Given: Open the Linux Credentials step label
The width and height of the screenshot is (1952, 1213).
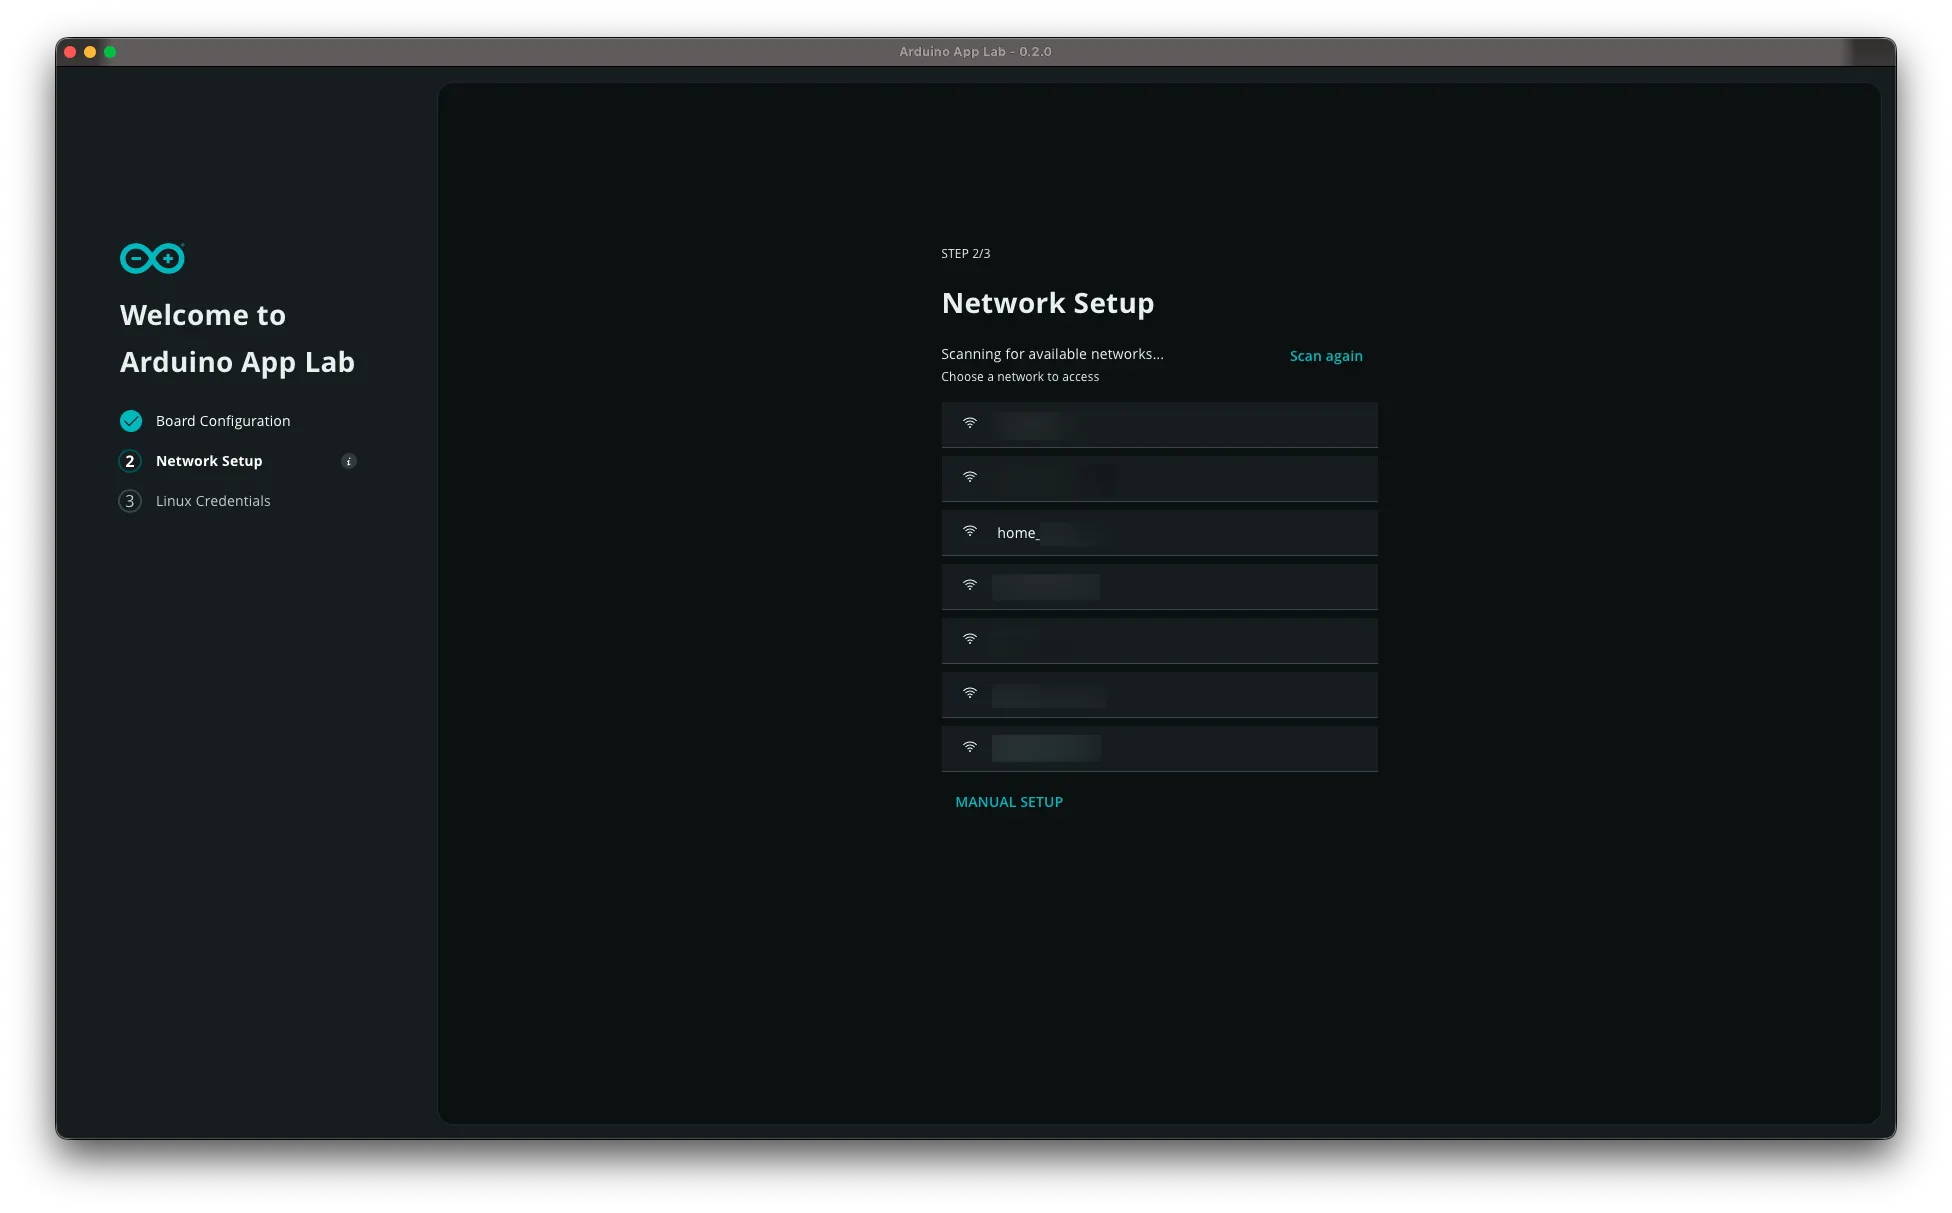Looking at the screenshot, I should [213, 501].
